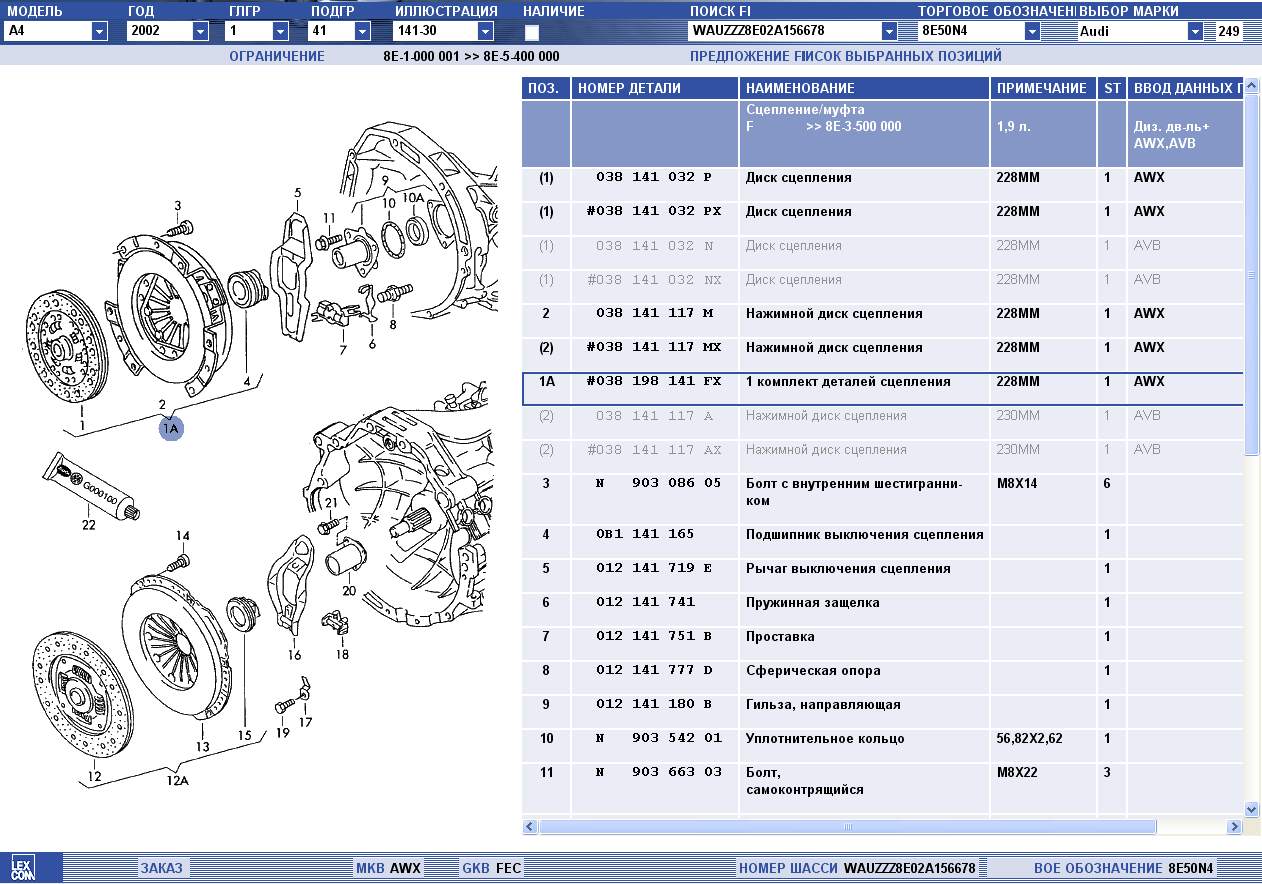The image size is (1262, 884).
Task: Click right arrow of horizontal scrollbar
Action: 1236,827
